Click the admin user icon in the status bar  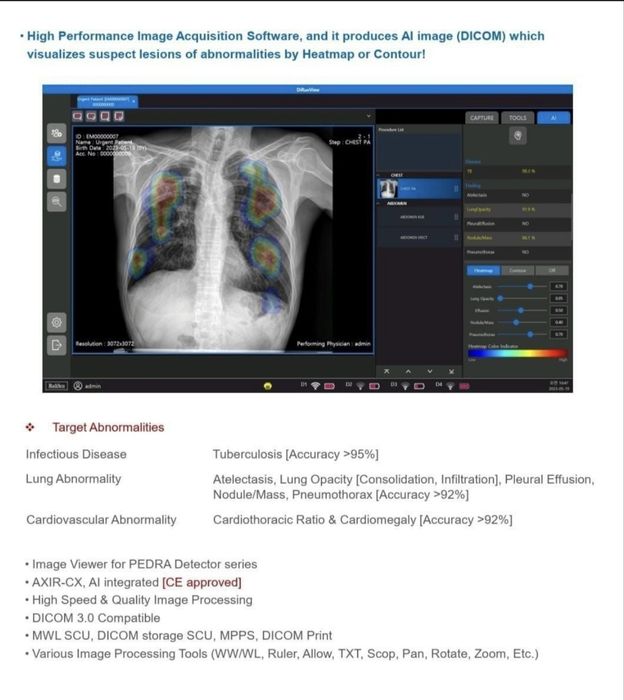tap(78, 386)
